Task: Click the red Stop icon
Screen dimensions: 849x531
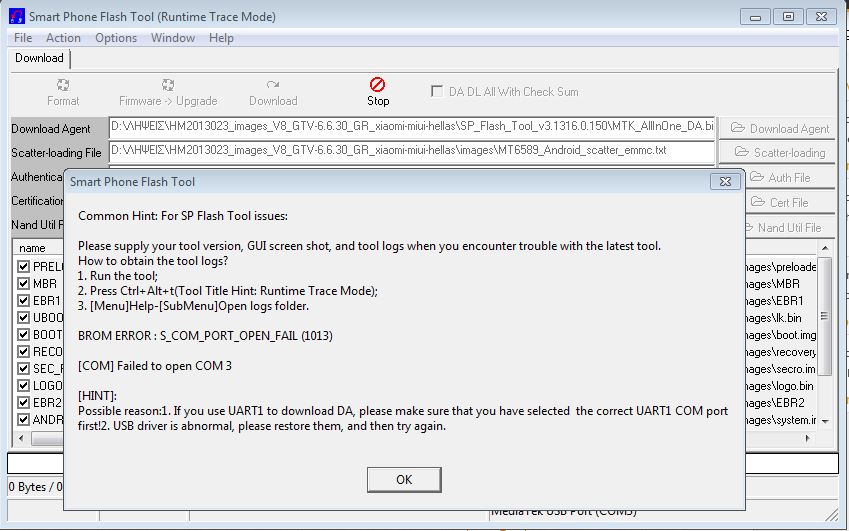Action: coord(377,84)
